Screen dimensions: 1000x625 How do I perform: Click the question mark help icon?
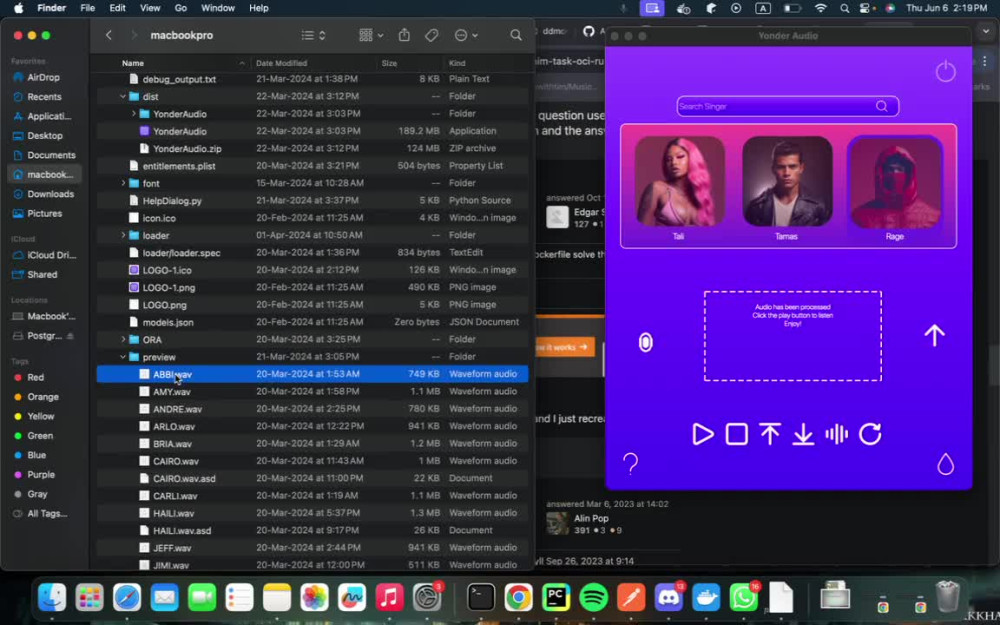point(630,464)
